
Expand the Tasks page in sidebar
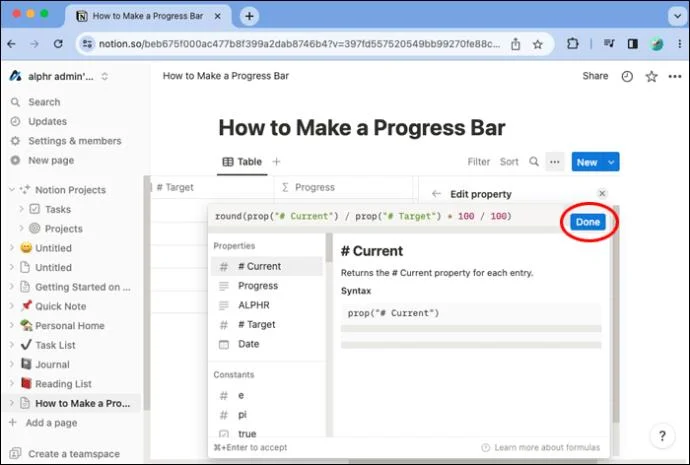coord(21,209)
